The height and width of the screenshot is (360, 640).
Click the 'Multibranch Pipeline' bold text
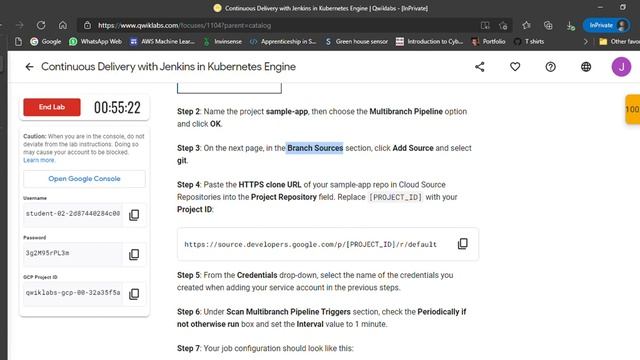406,111
